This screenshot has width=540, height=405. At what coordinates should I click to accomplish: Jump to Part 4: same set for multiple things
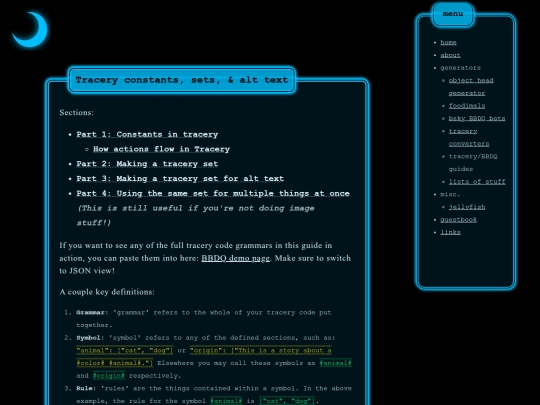(213, 194)
